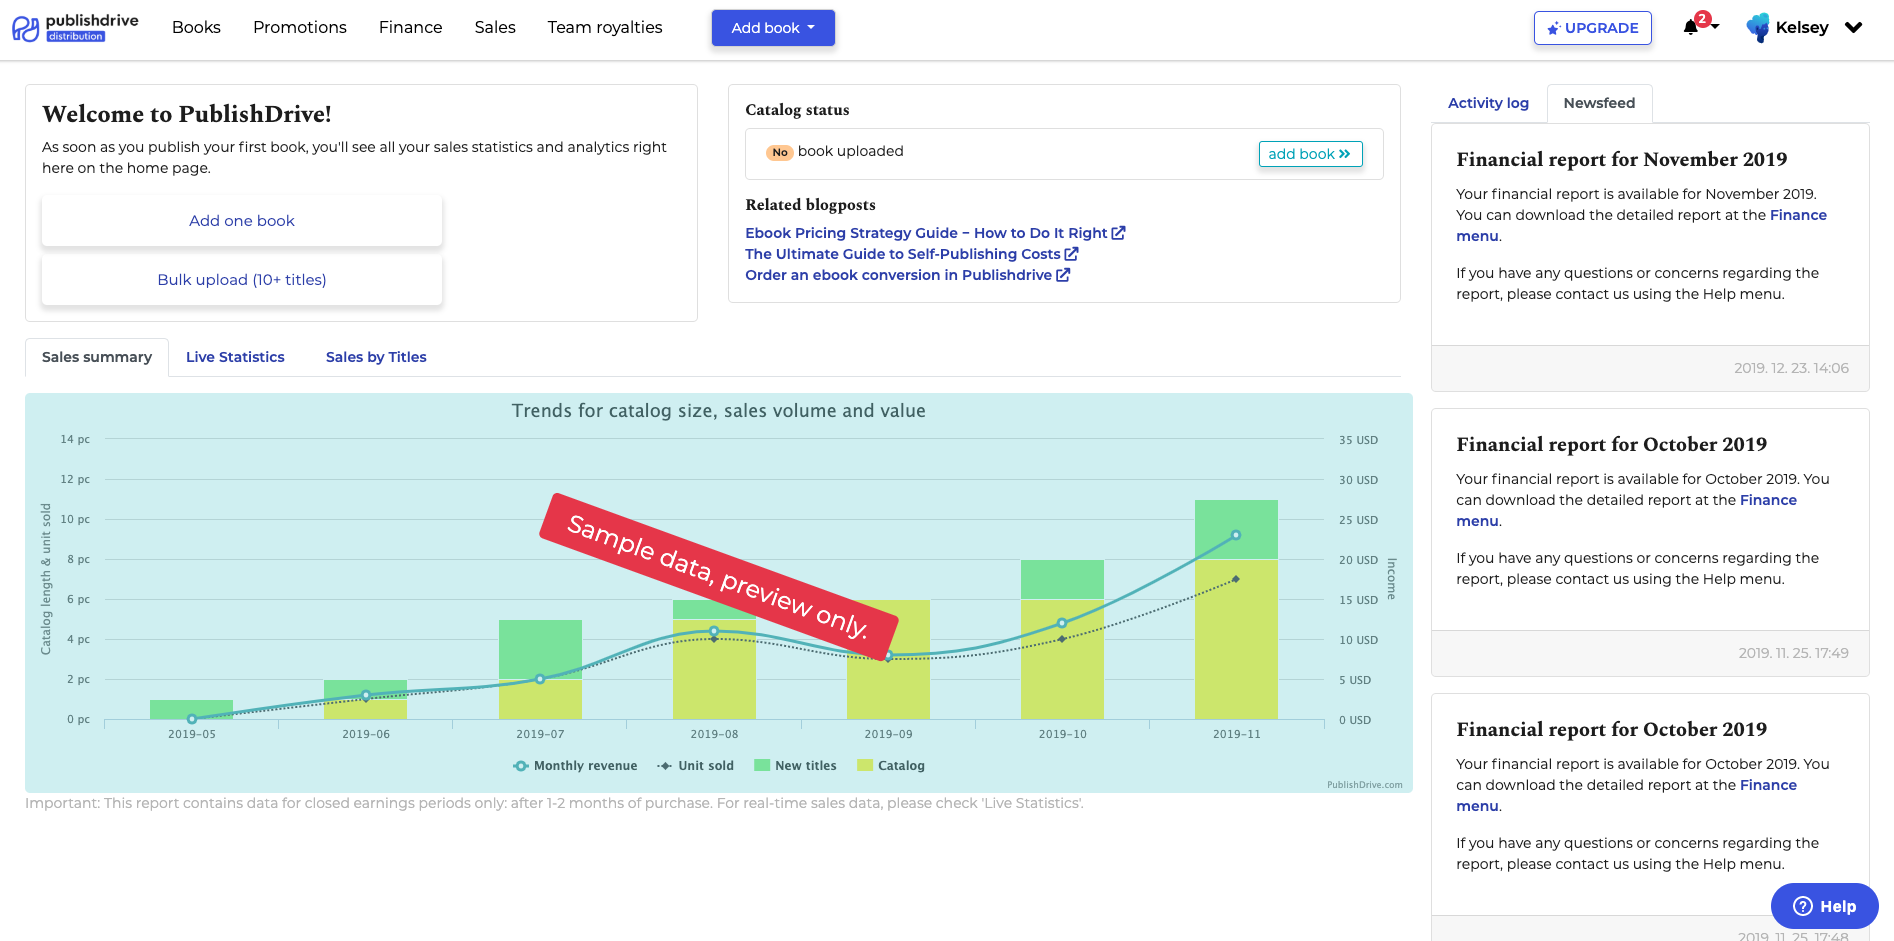
Task: Open the Team royalties menu
Action: [605, 27]
